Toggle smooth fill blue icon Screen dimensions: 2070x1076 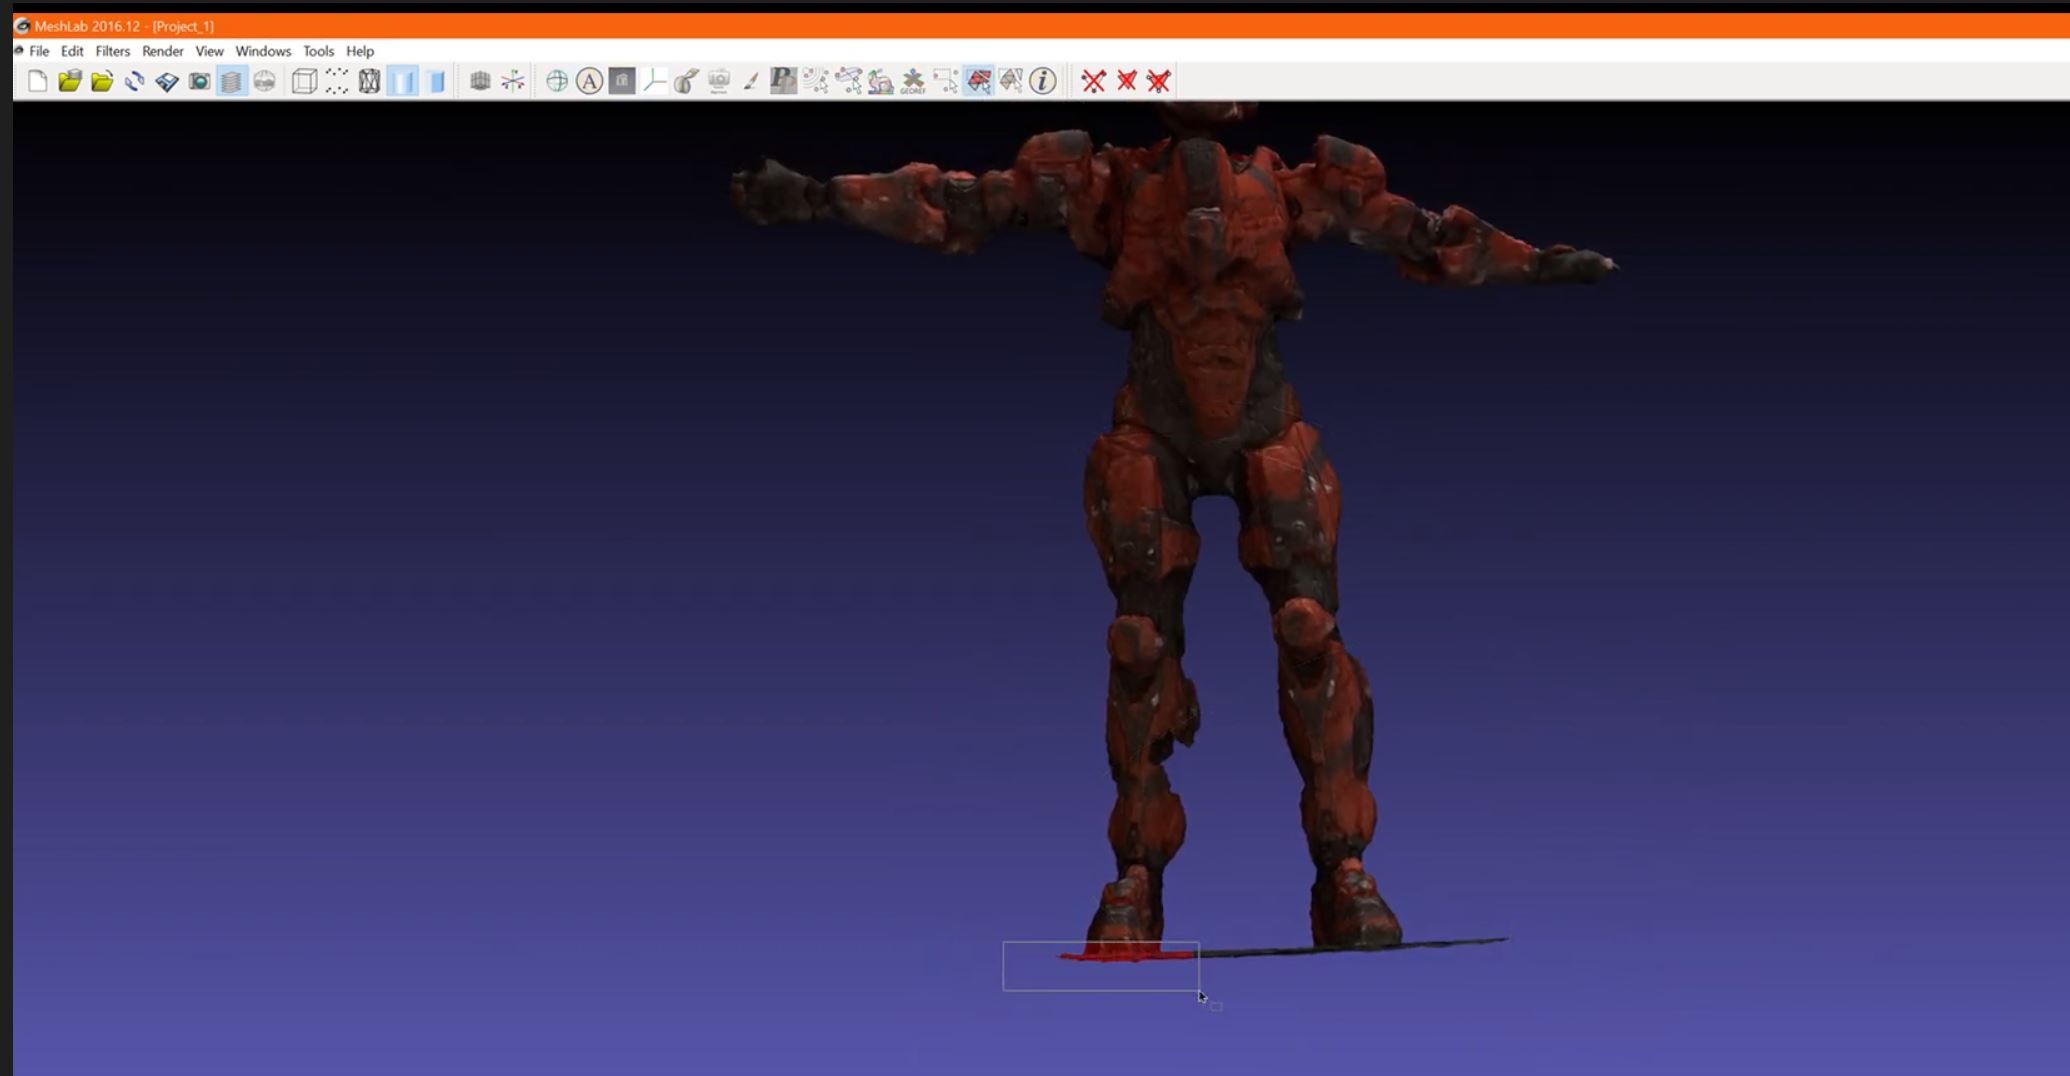436,81
